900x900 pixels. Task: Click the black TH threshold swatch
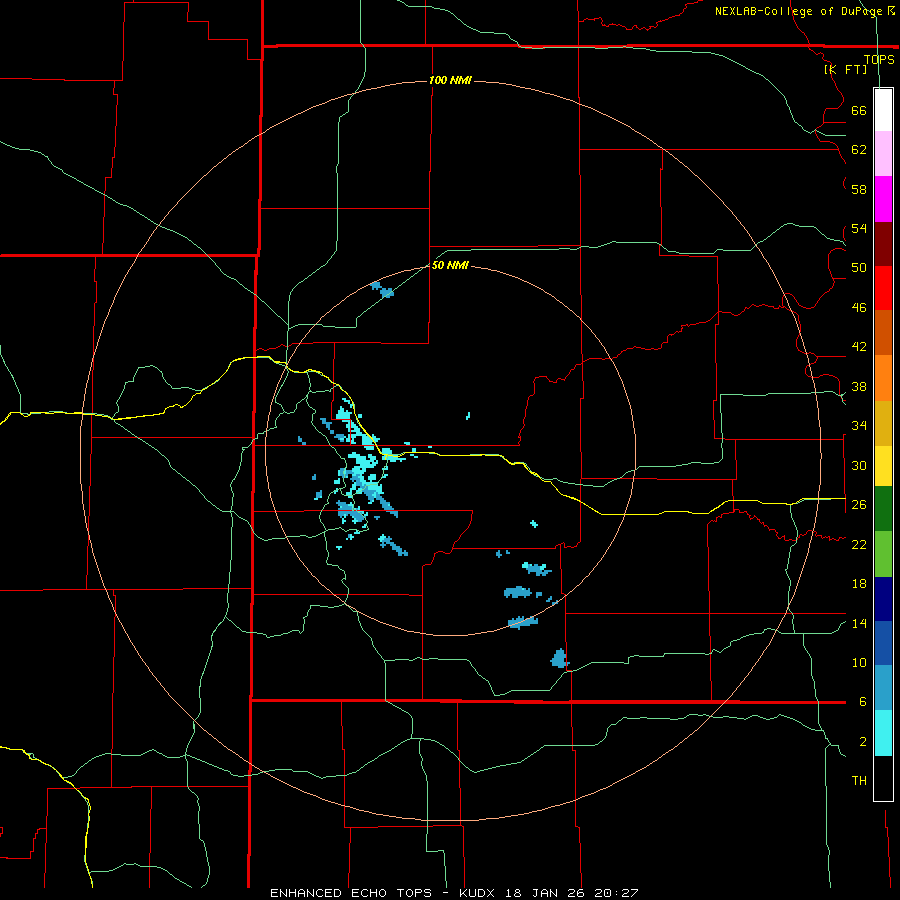coord(883,778)
